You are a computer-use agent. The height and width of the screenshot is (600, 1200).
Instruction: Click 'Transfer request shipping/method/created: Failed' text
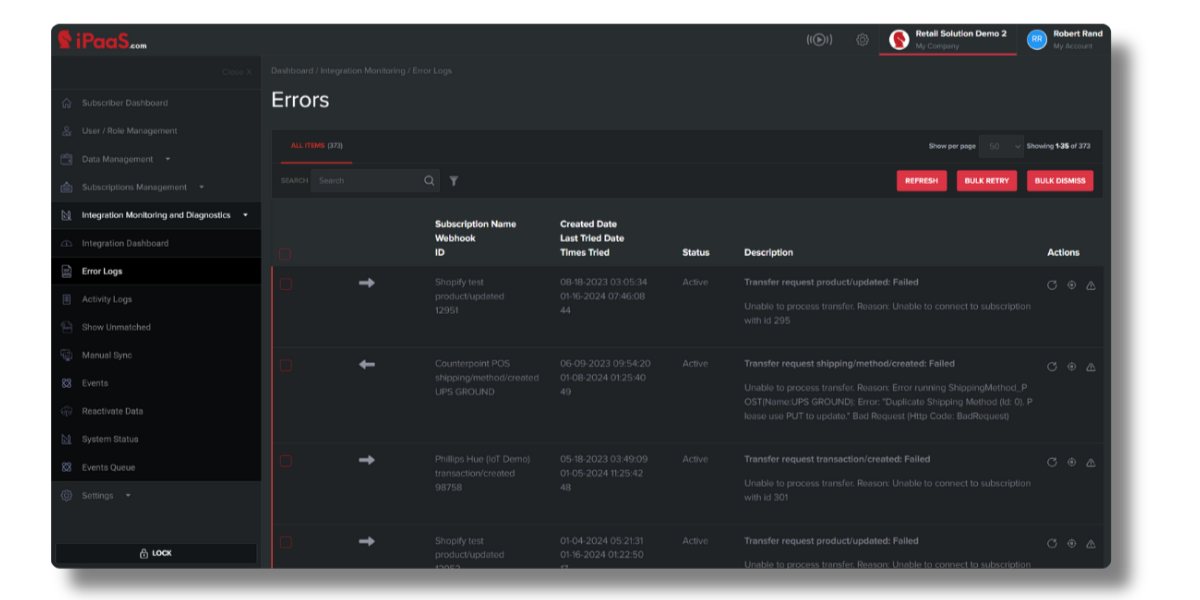849,364
